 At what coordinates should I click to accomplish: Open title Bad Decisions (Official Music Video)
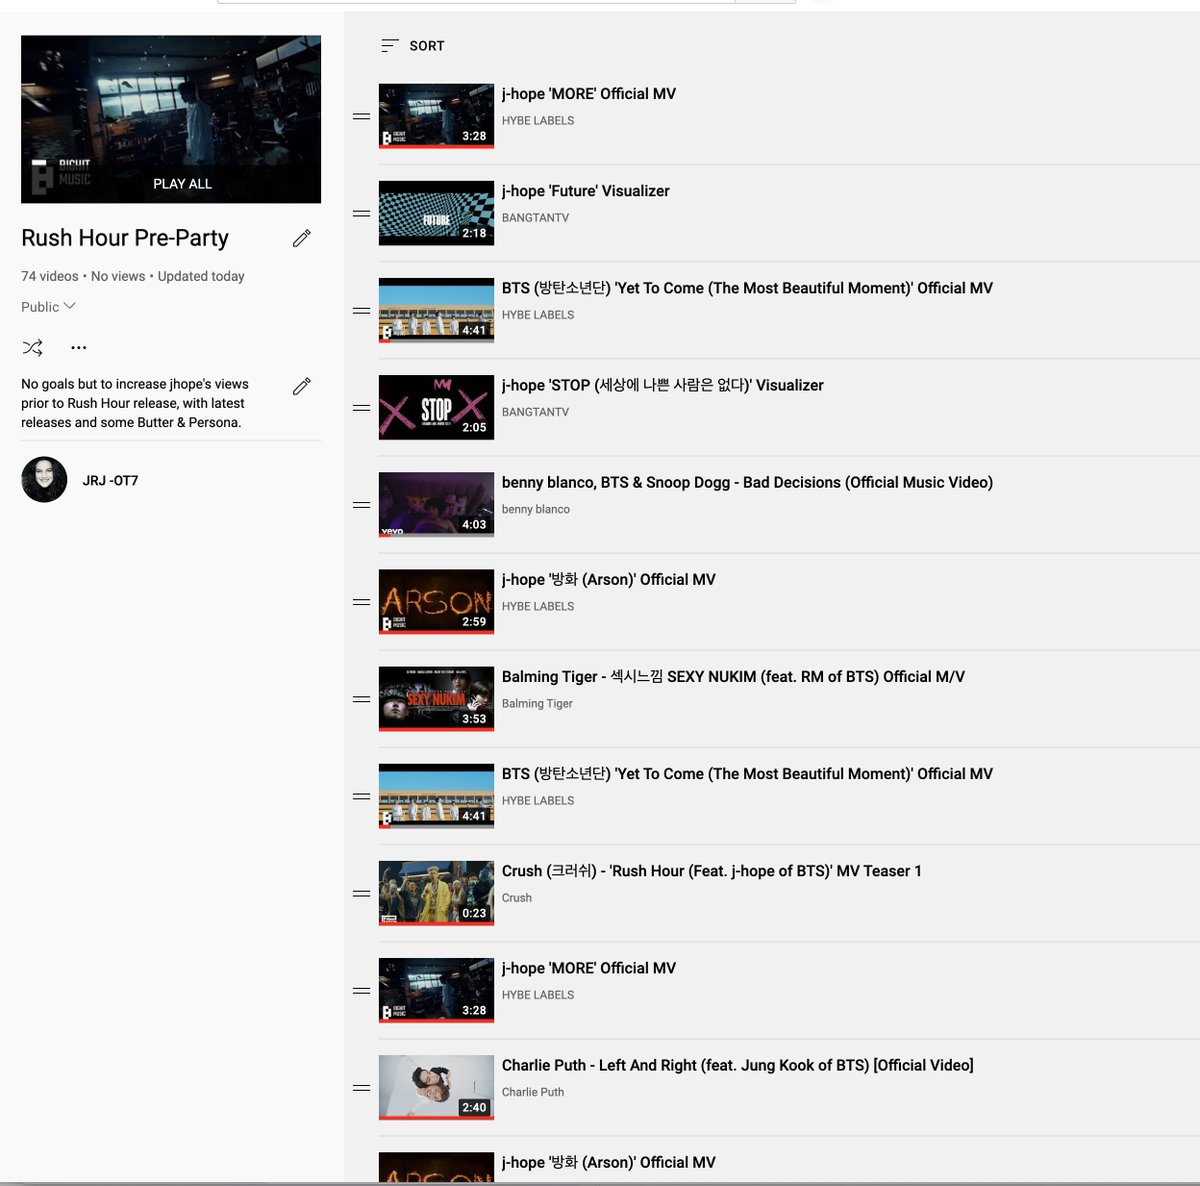point(747,482)
